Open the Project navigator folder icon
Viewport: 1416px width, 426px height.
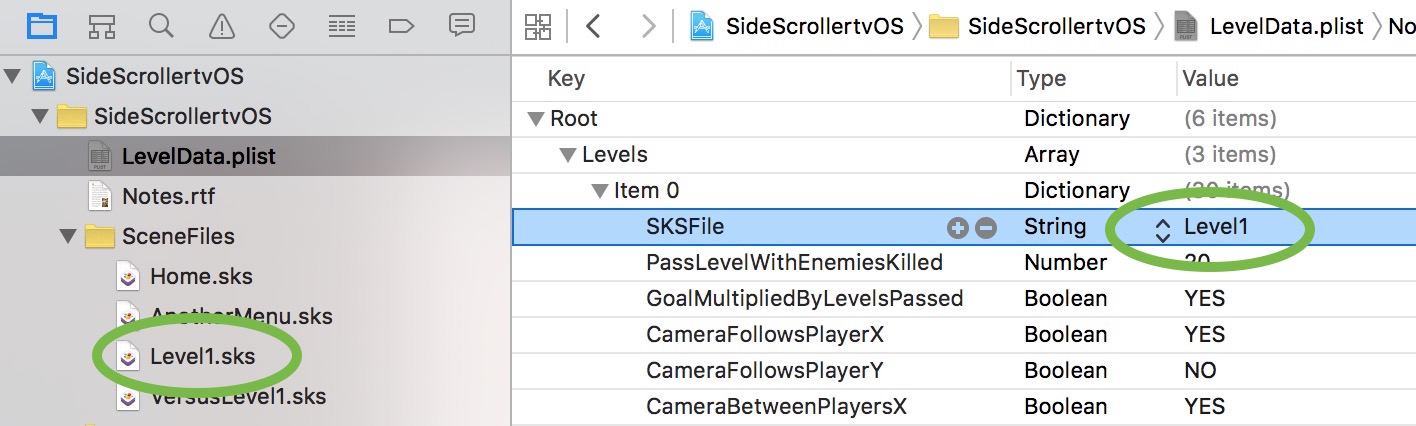tap(41, 26)
